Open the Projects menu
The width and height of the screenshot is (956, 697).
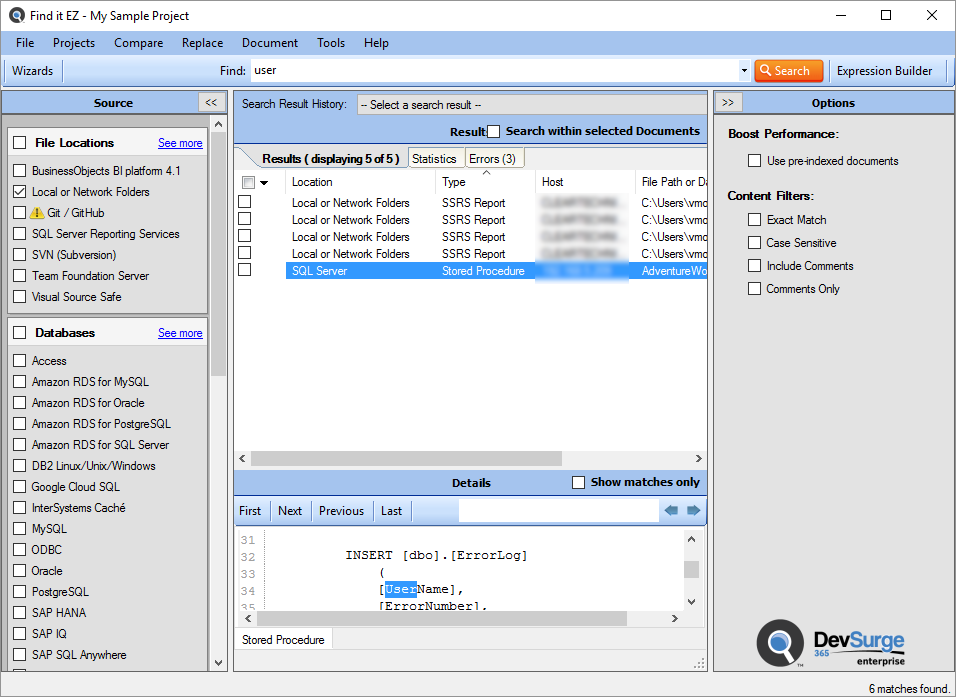pyautogui.click(x=74, y=43)
